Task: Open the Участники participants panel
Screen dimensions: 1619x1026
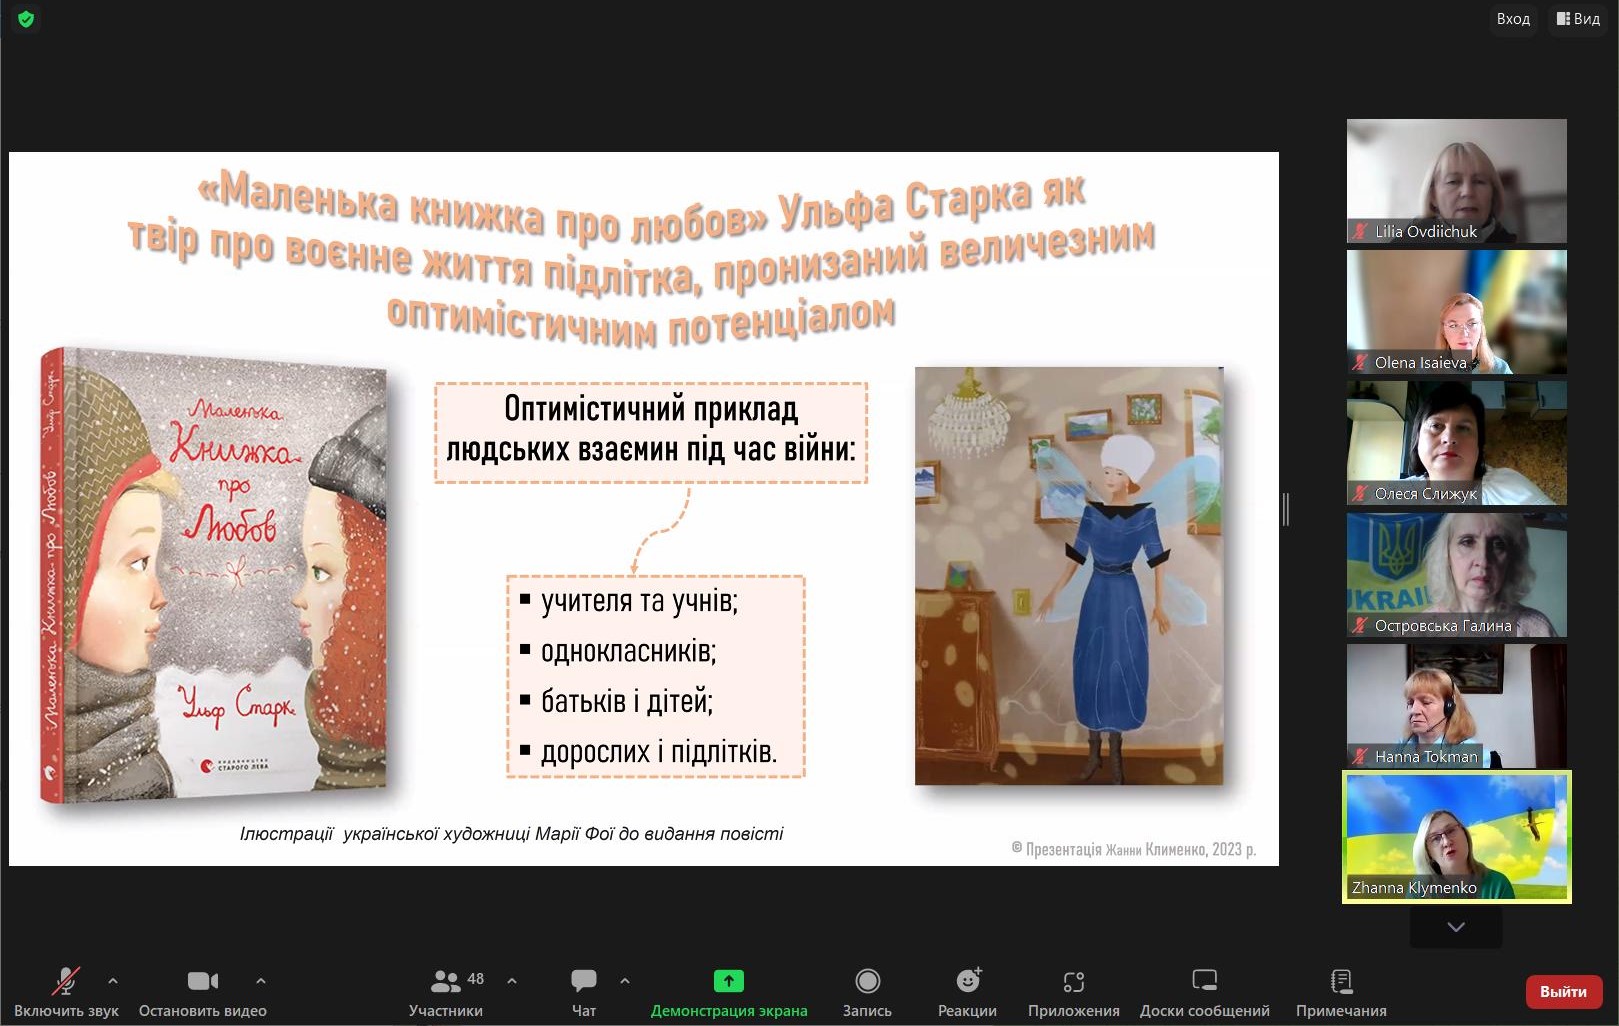Action: click(x=446, y=992)
